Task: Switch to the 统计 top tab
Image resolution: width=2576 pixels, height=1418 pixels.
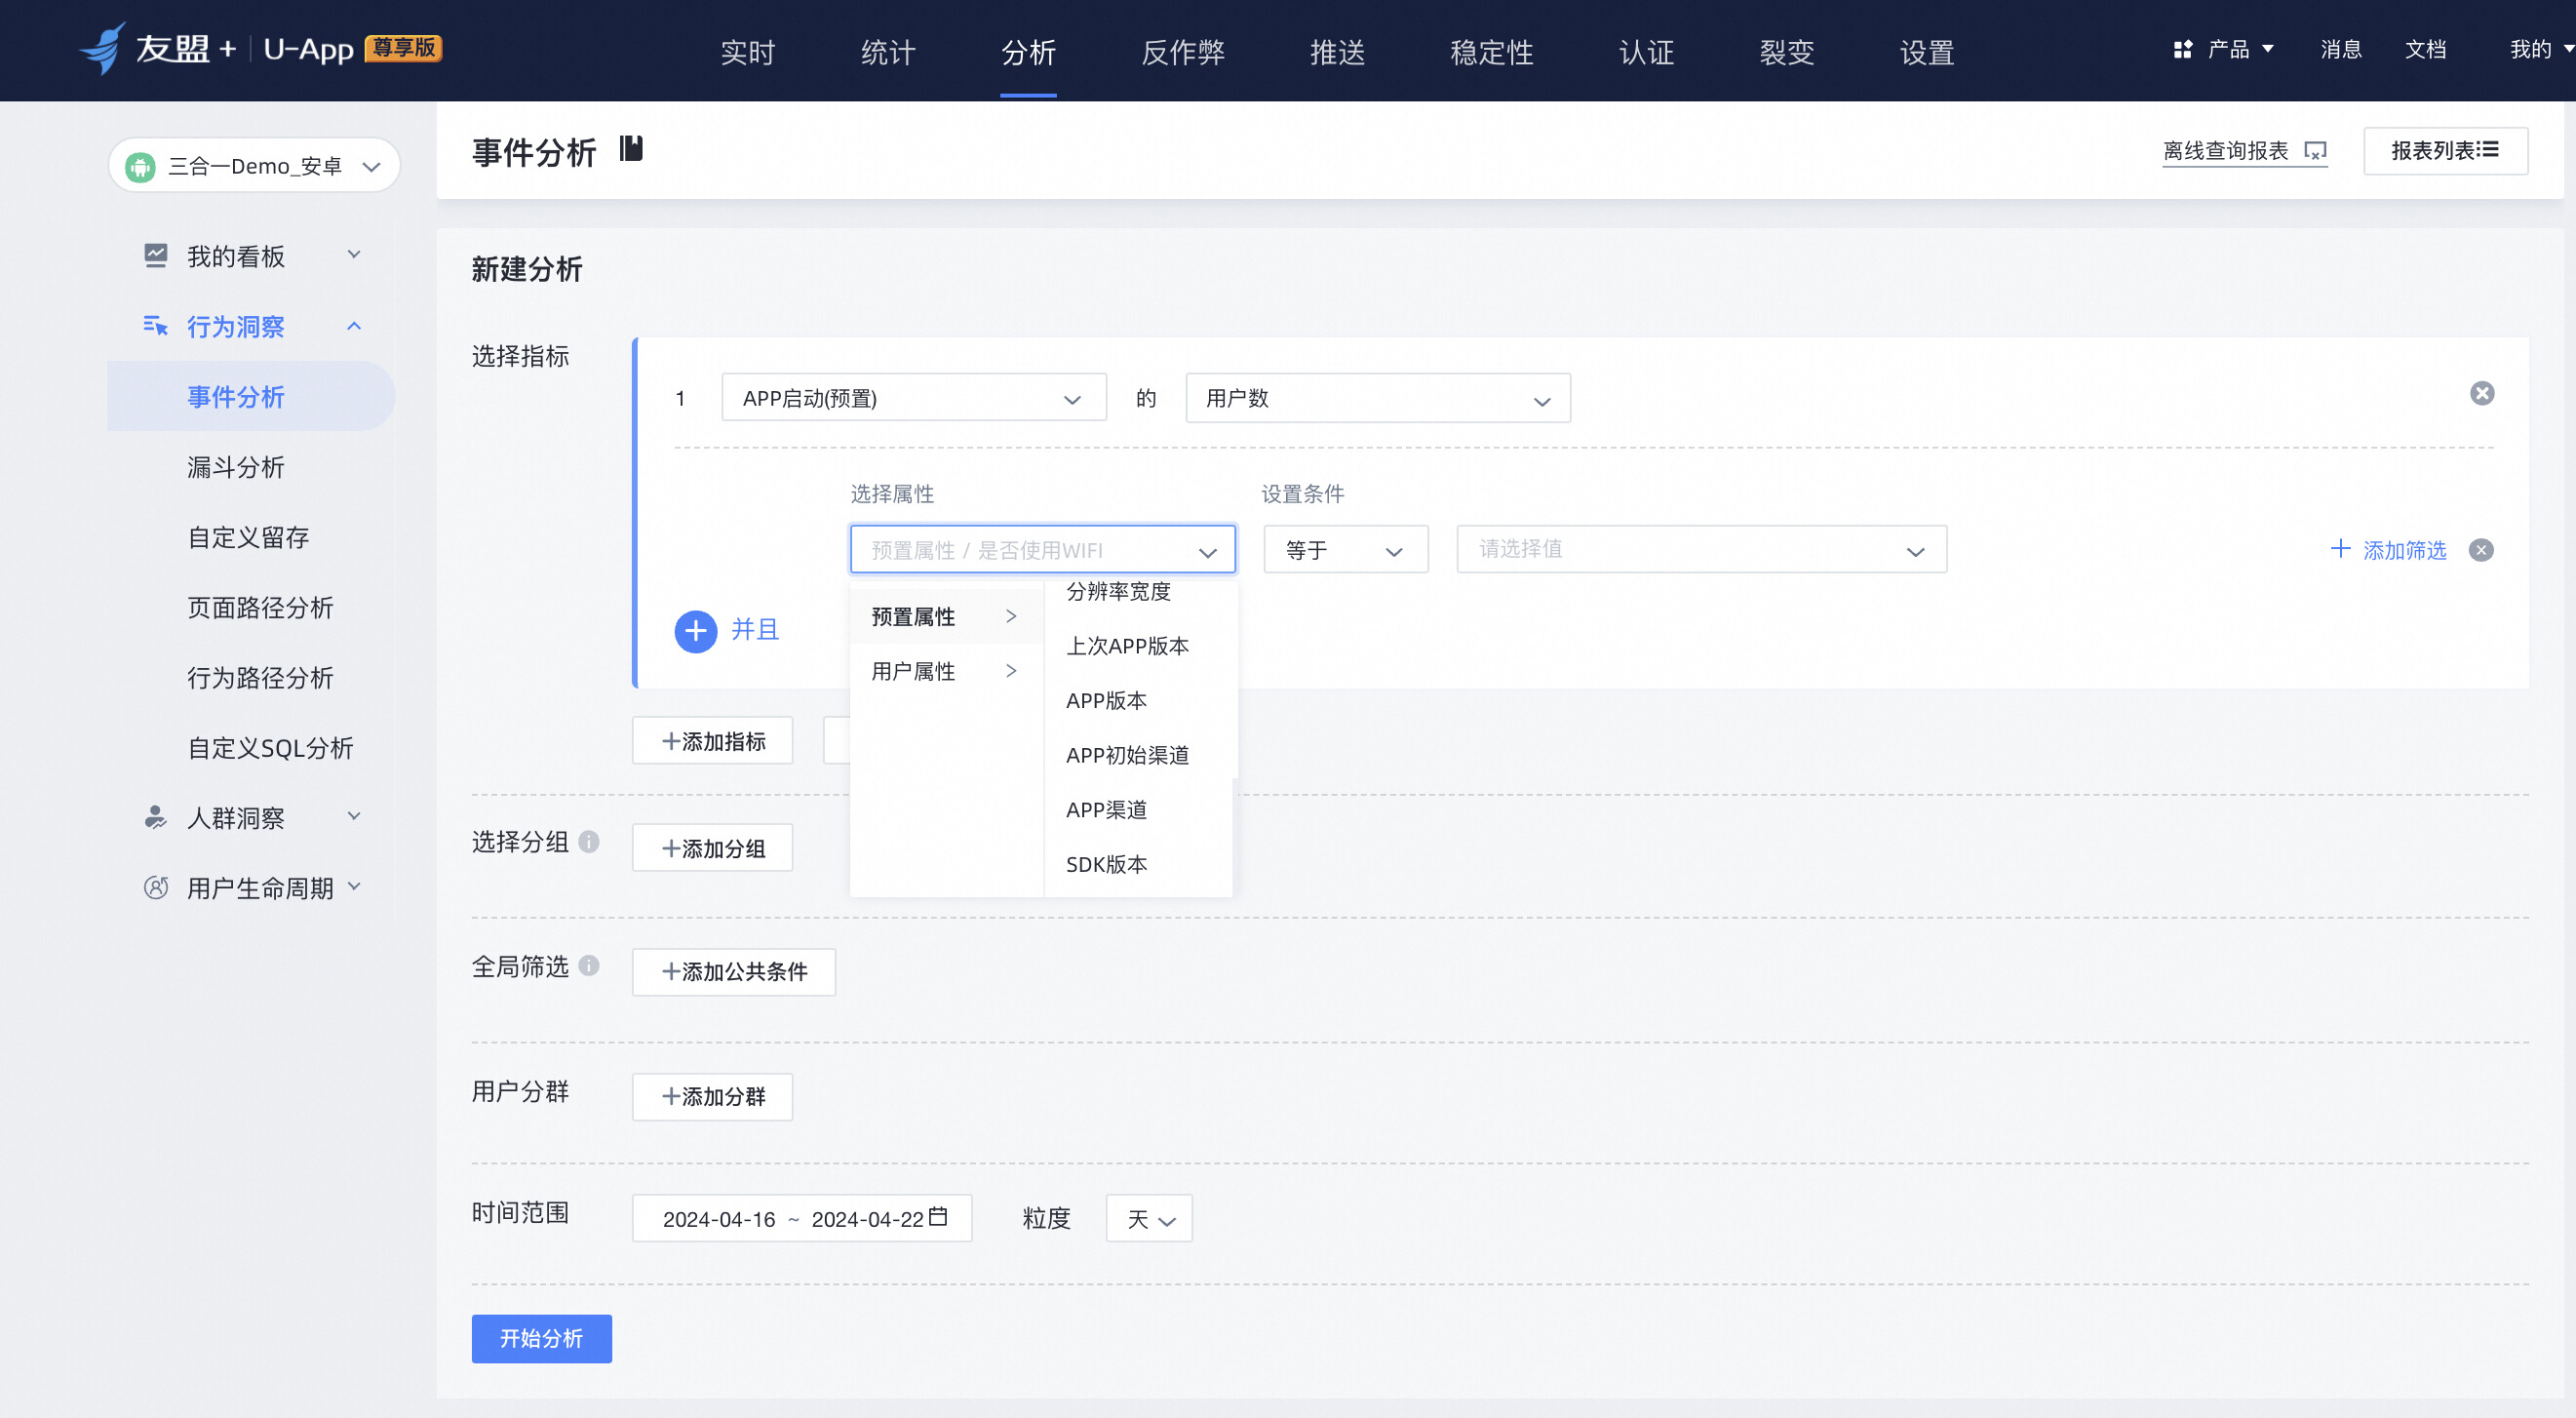Action: (x=887, y=52)
